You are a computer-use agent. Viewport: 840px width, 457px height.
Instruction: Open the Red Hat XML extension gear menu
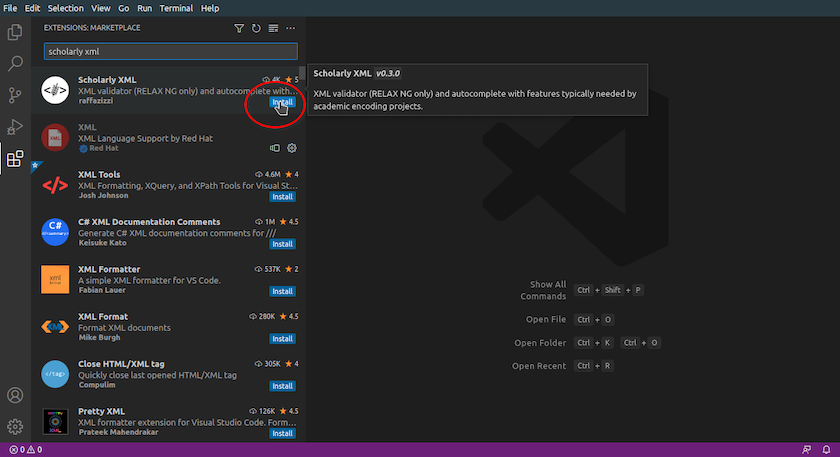click(x=292, y=148)
